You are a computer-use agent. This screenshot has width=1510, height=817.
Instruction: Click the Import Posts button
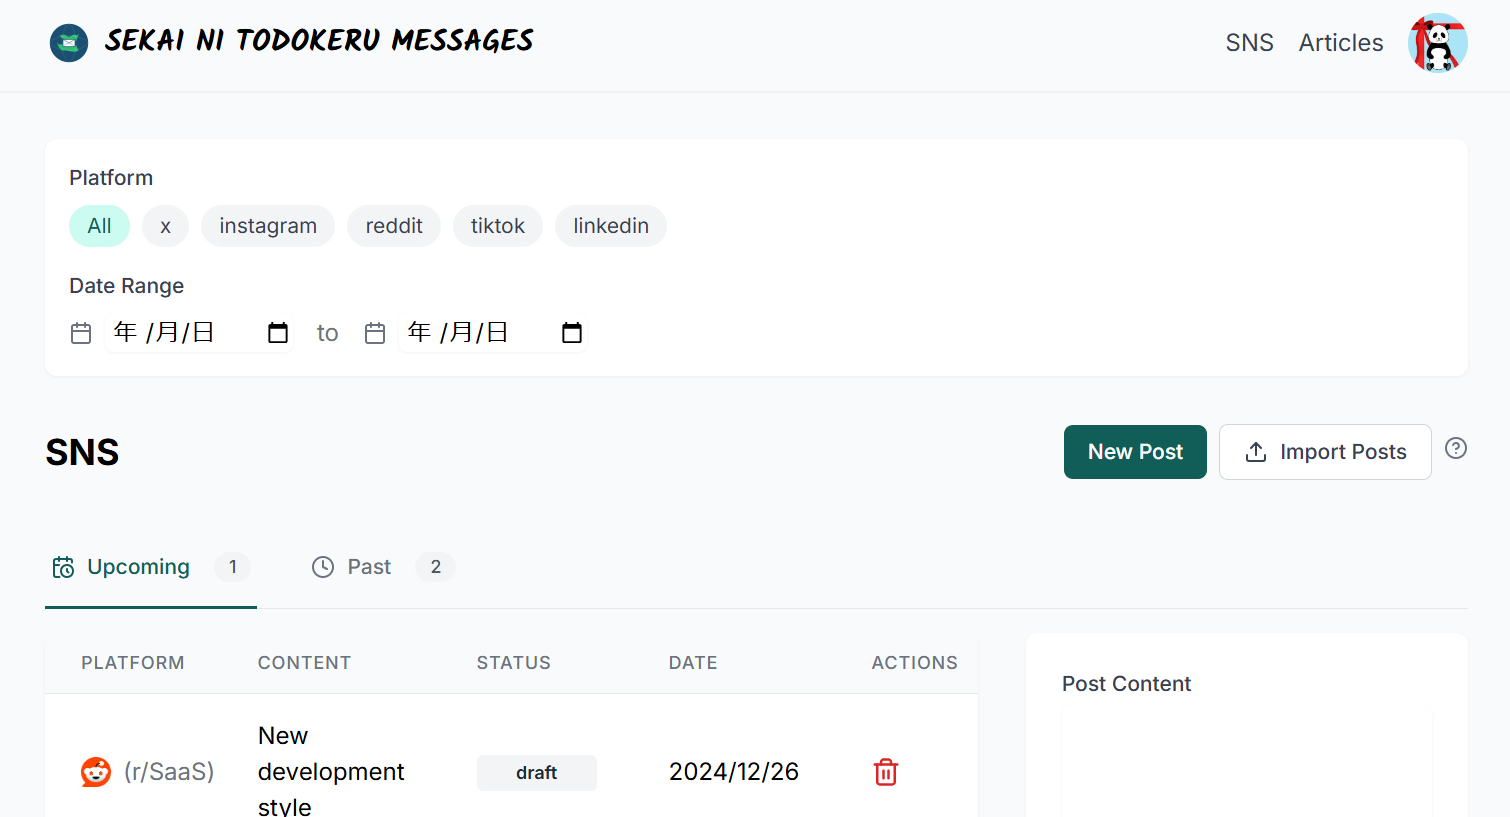(x=1325, y=452)
